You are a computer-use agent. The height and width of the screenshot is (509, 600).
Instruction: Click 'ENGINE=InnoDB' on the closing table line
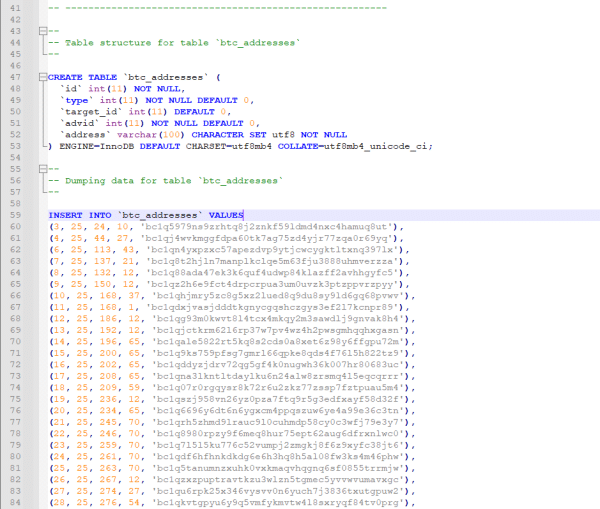91,145
